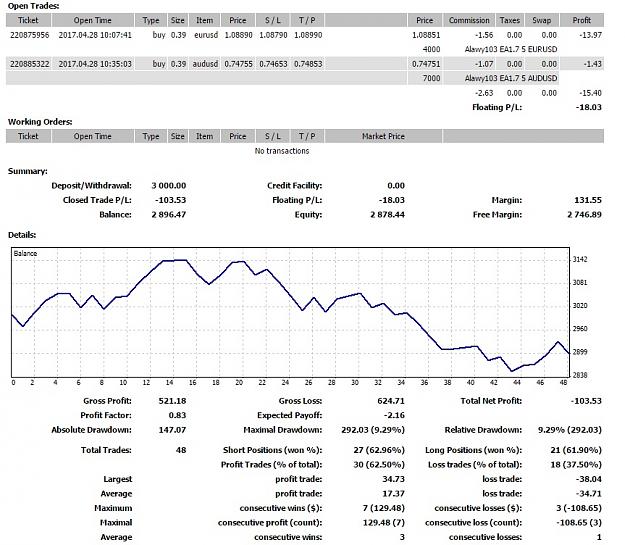Click take profit value 1.08990

[308, 35]
